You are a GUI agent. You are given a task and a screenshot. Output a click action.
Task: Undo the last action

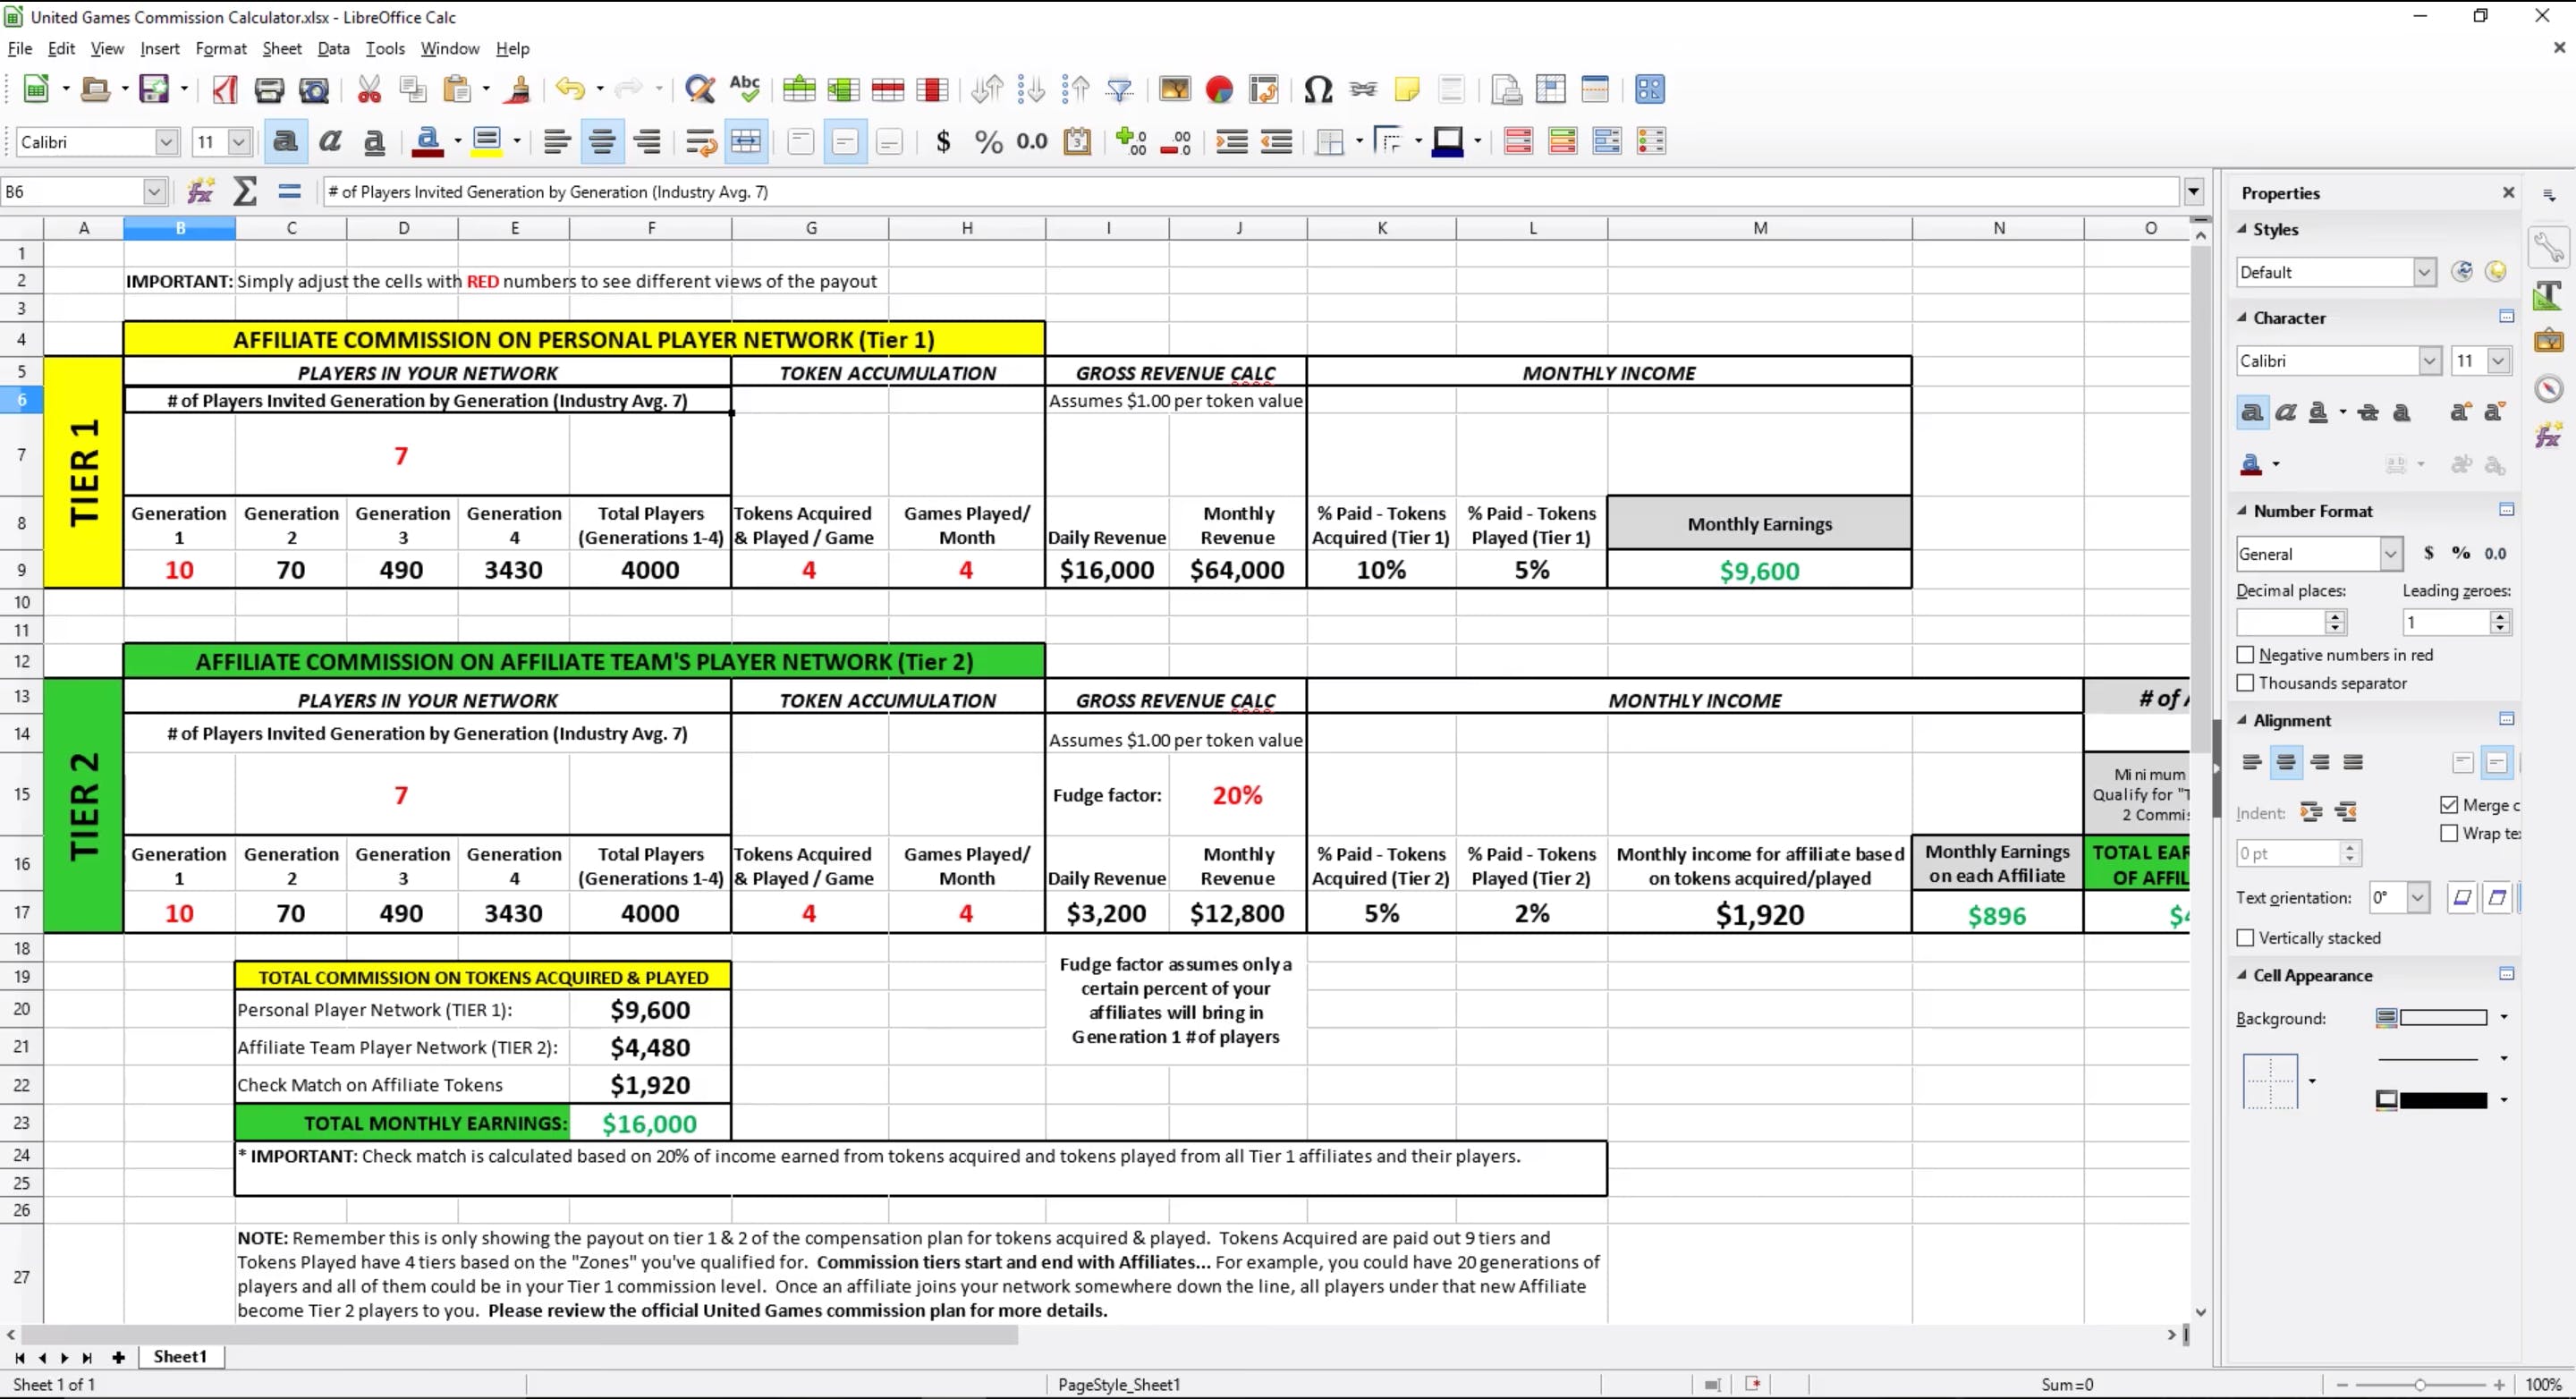click(x=570, y=90)
